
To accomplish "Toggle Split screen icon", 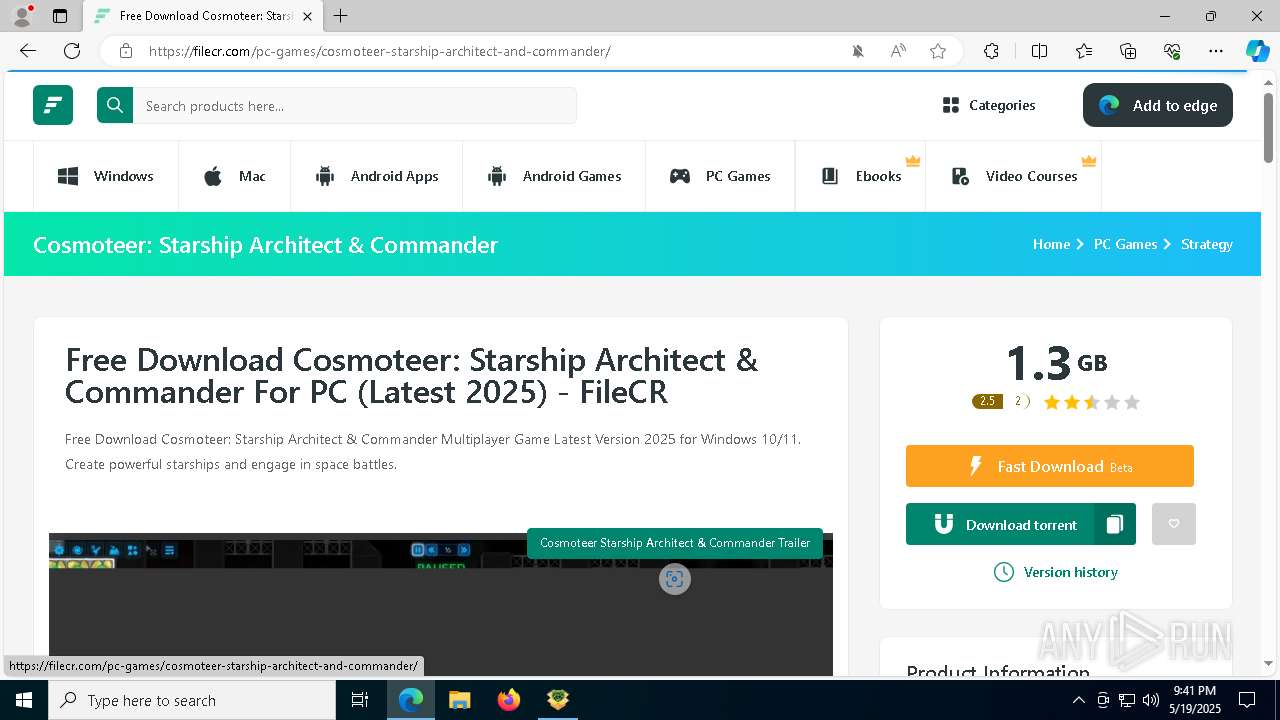I will [x=1039, y=51].
